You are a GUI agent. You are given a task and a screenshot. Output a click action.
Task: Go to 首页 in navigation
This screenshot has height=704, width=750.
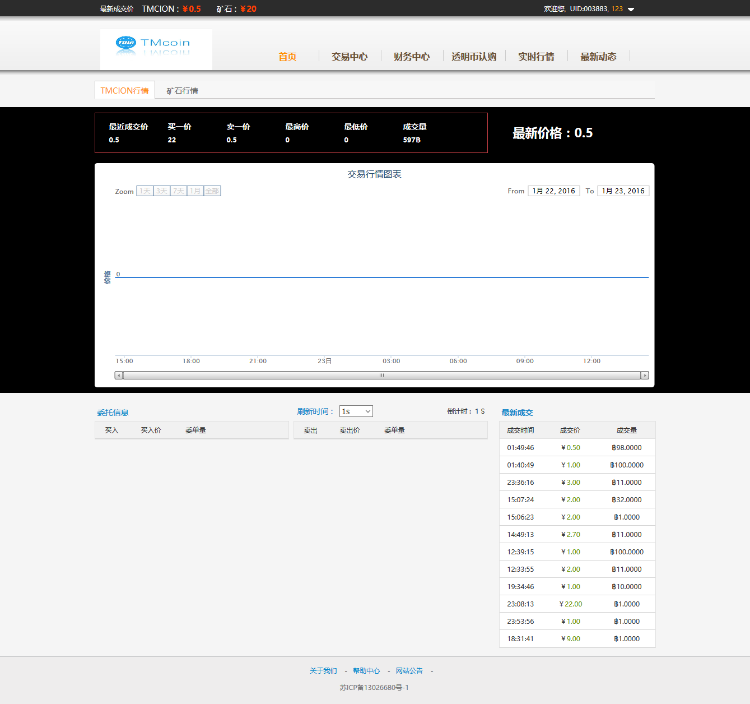(x=287, y=57)
